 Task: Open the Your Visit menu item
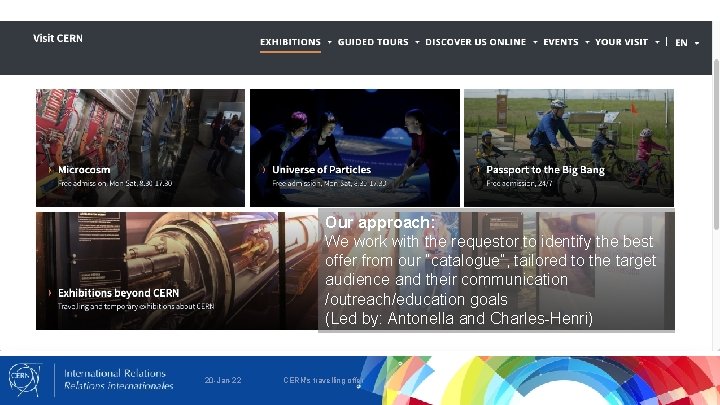[x=621, y=42]
